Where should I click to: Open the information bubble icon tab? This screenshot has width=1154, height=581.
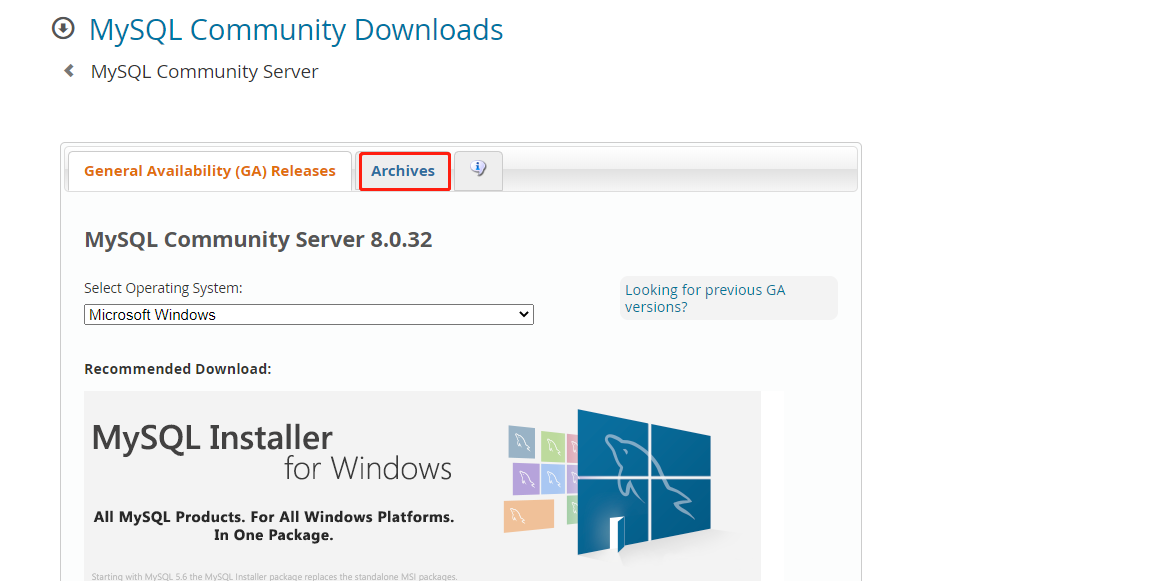tap(478, 171)
